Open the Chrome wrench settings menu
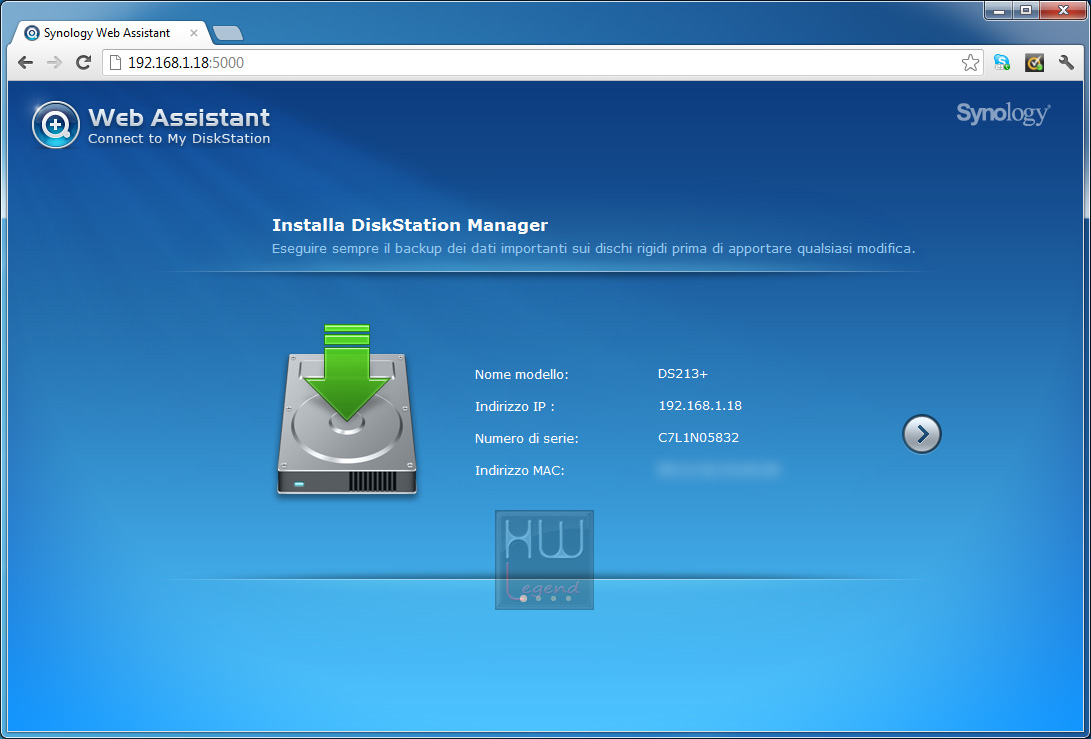This screenshot has width=1091, height=739. 1066,63
